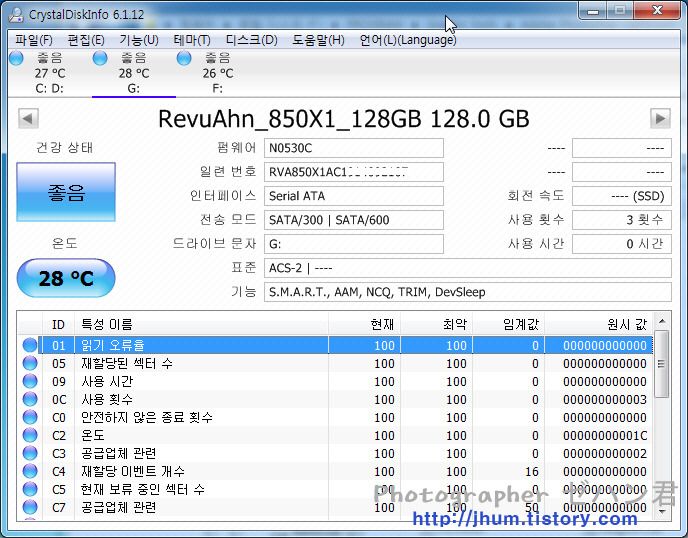Go to next disk with right arrow
This screenshot has height=538, width=688.
(x=660, y=118)
